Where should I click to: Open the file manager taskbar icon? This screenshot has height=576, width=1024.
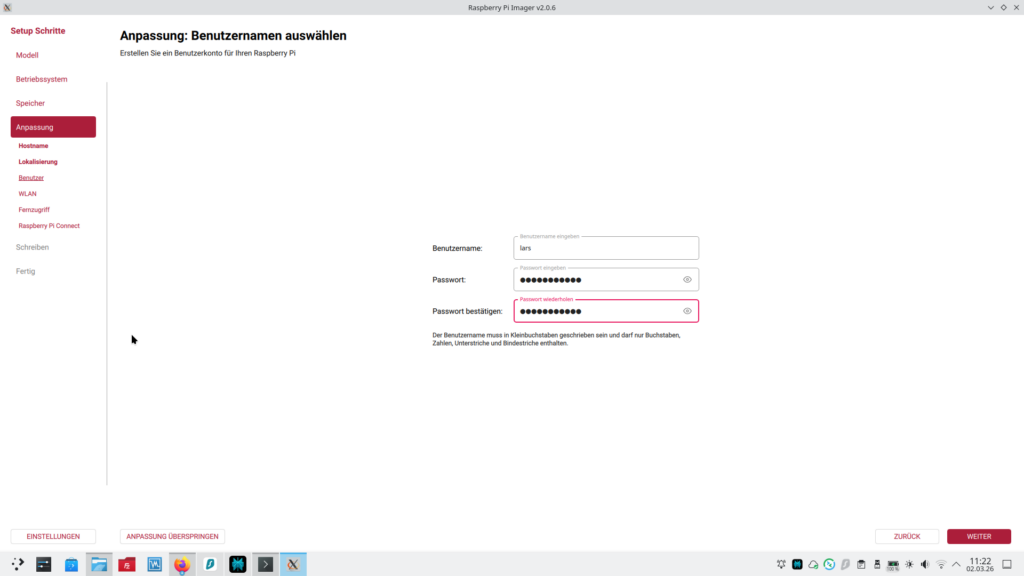[99, 564]
